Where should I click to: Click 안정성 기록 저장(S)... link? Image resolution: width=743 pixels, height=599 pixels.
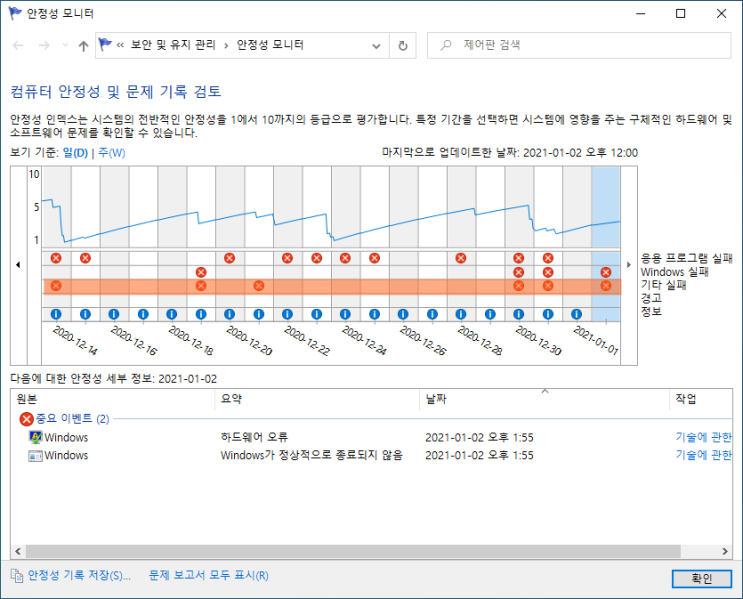(x=79, y=575)
